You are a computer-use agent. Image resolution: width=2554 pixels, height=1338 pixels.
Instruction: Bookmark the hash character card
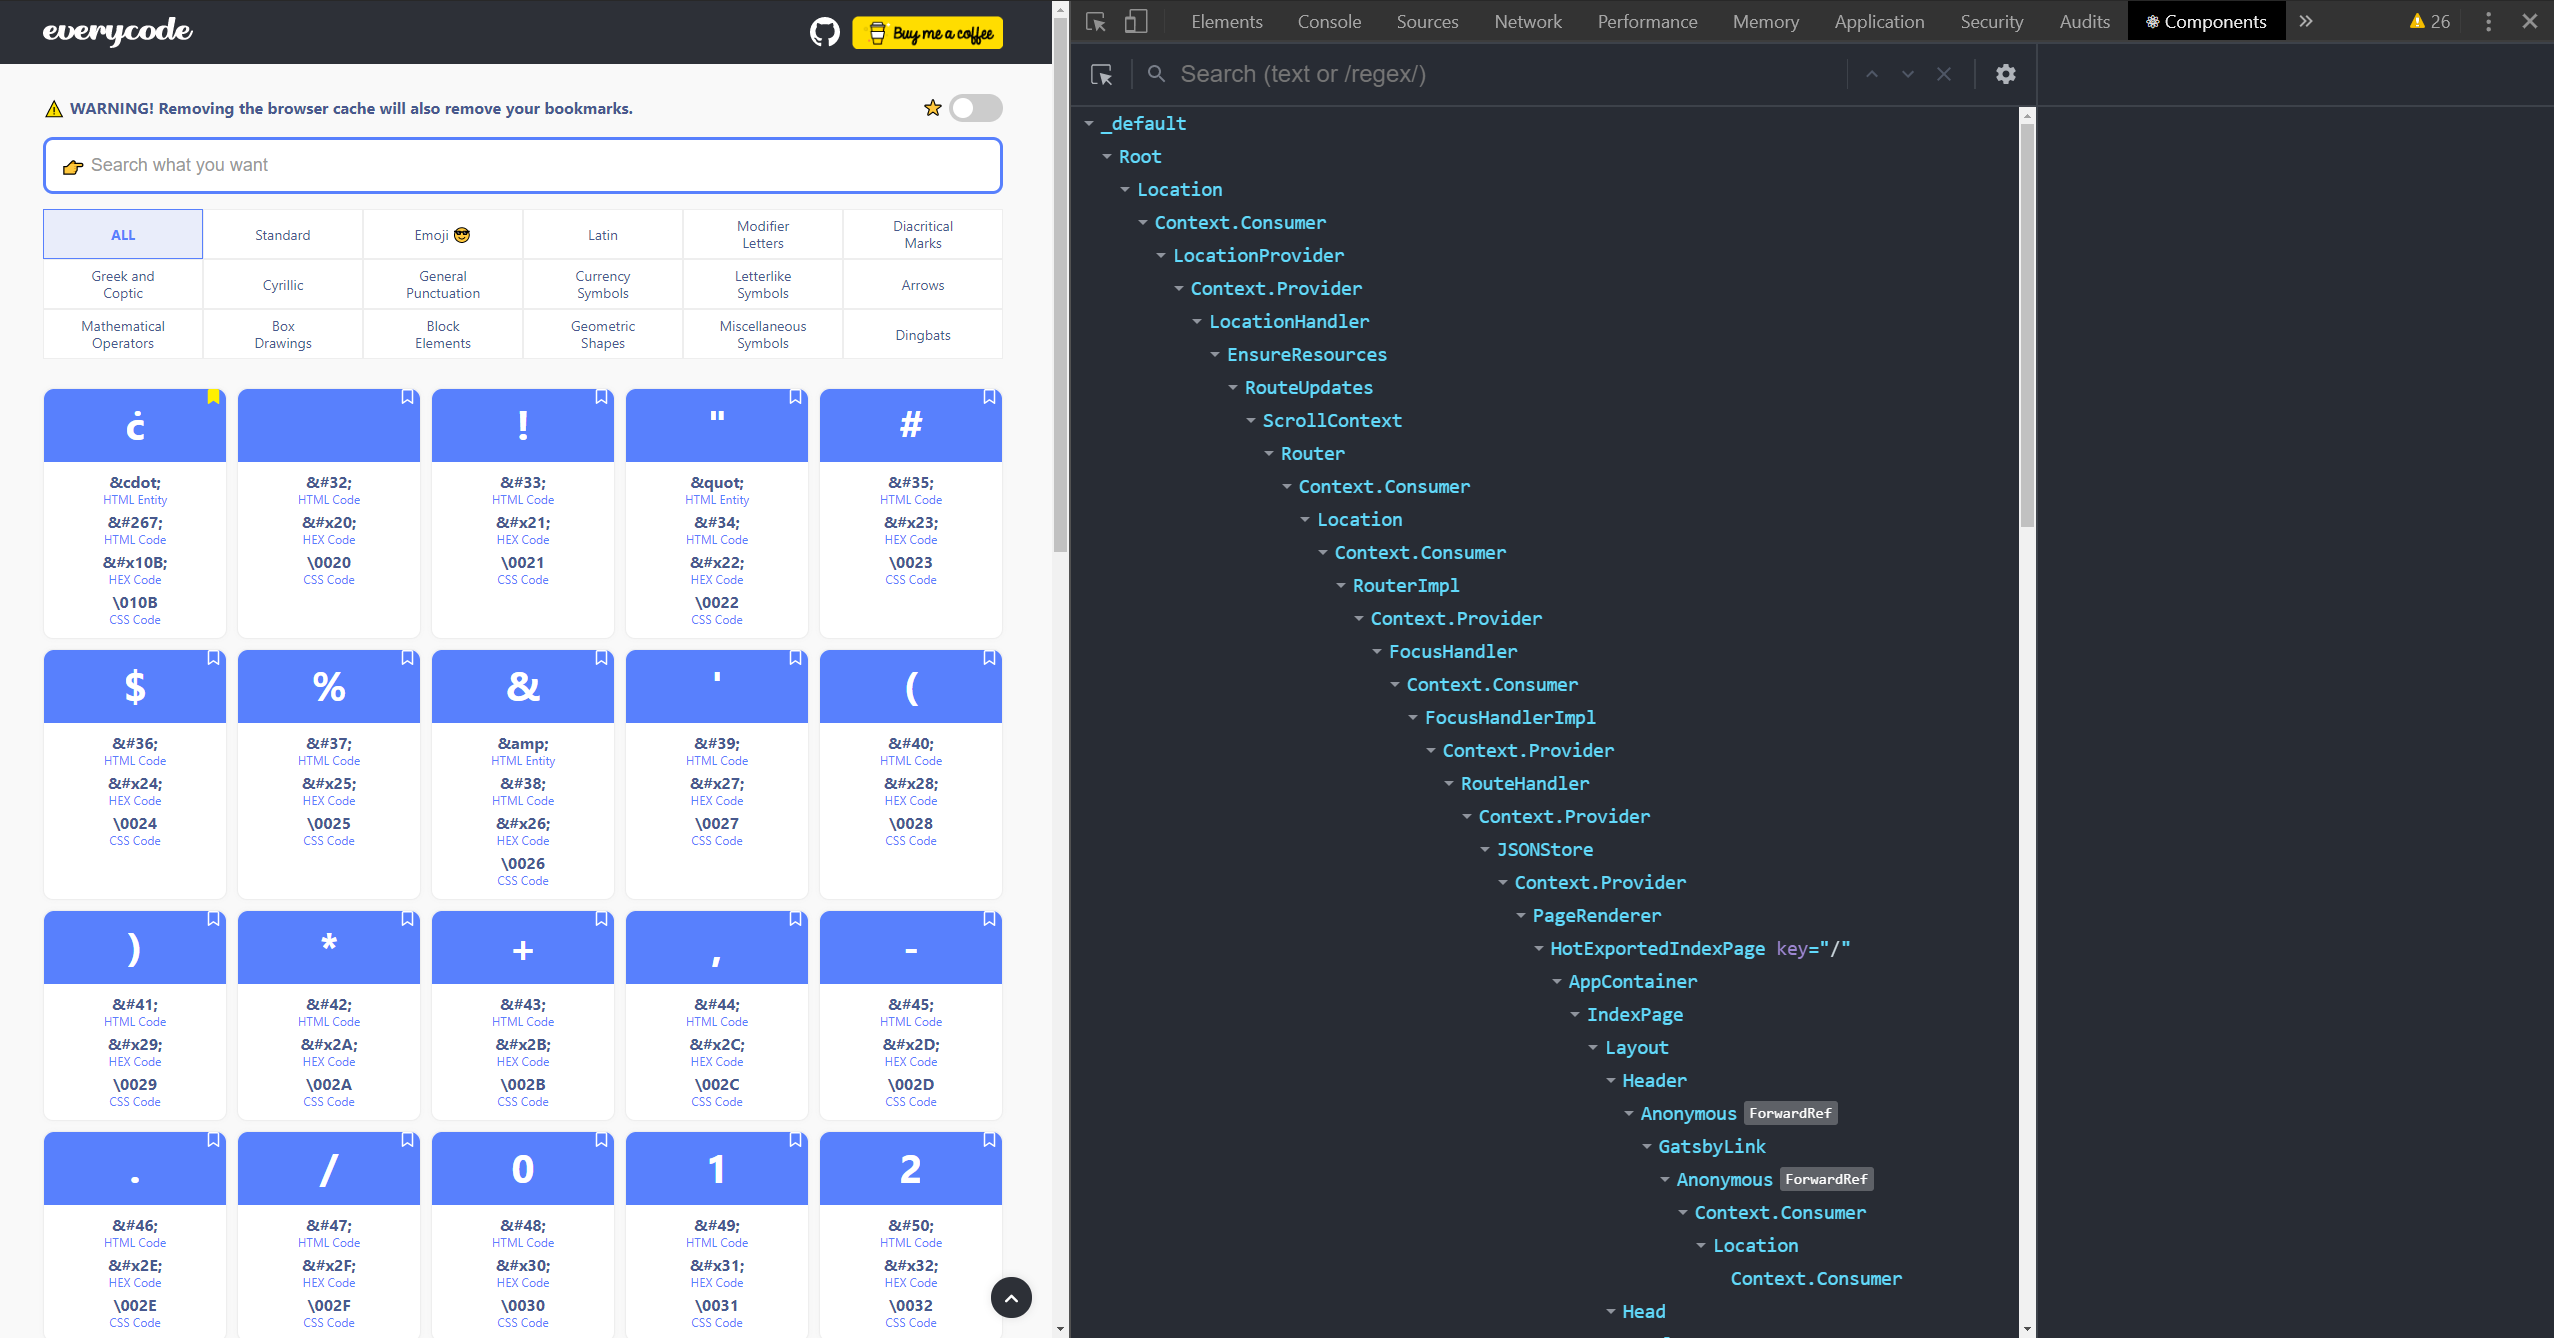tap(988, 396)
